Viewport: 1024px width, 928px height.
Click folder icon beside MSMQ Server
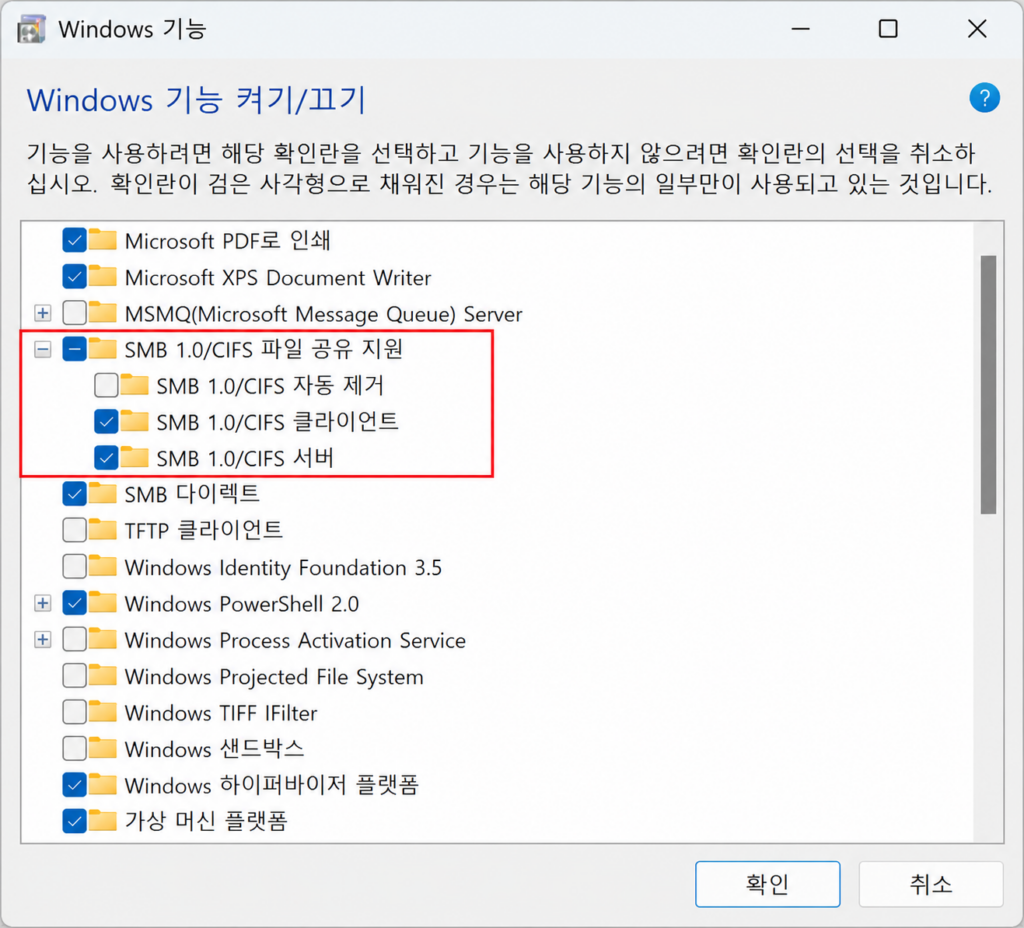pyautogui.click(x=103, y=312)
